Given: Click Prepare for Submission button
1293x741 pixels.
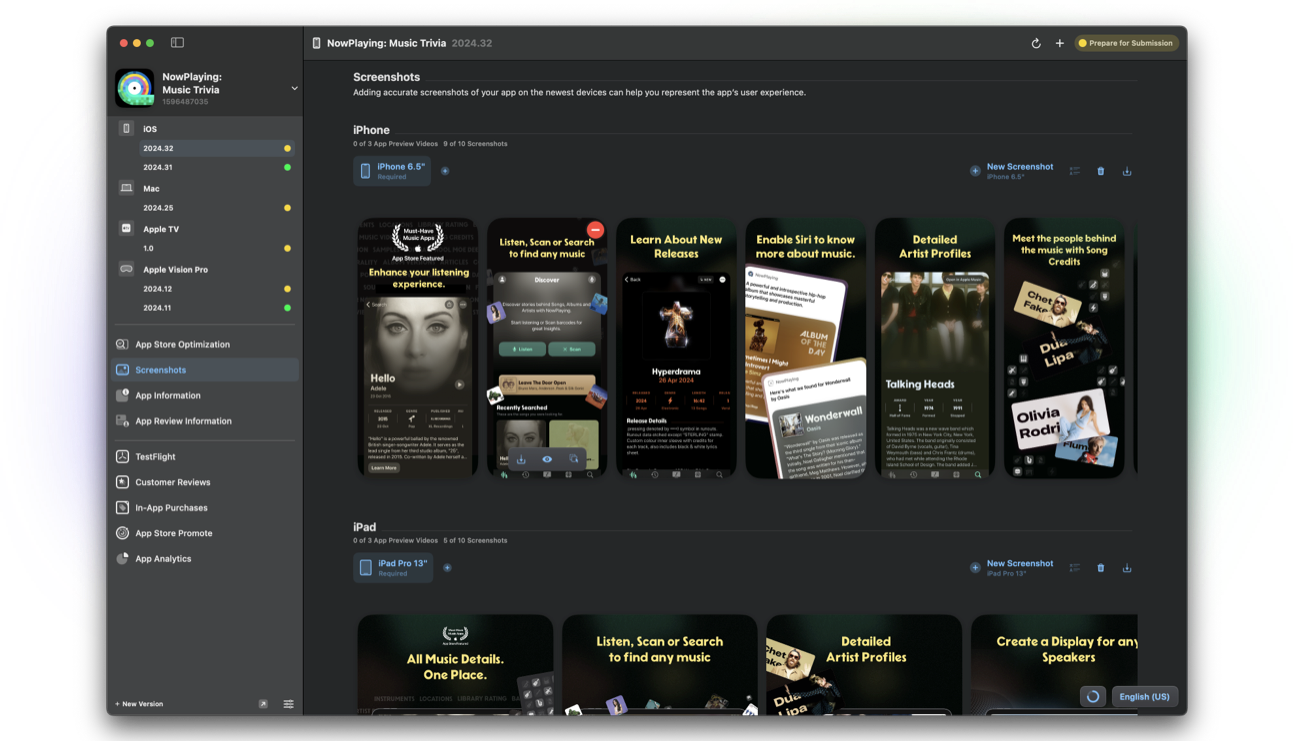Looking at the screenshot, I should point(1126,43).
